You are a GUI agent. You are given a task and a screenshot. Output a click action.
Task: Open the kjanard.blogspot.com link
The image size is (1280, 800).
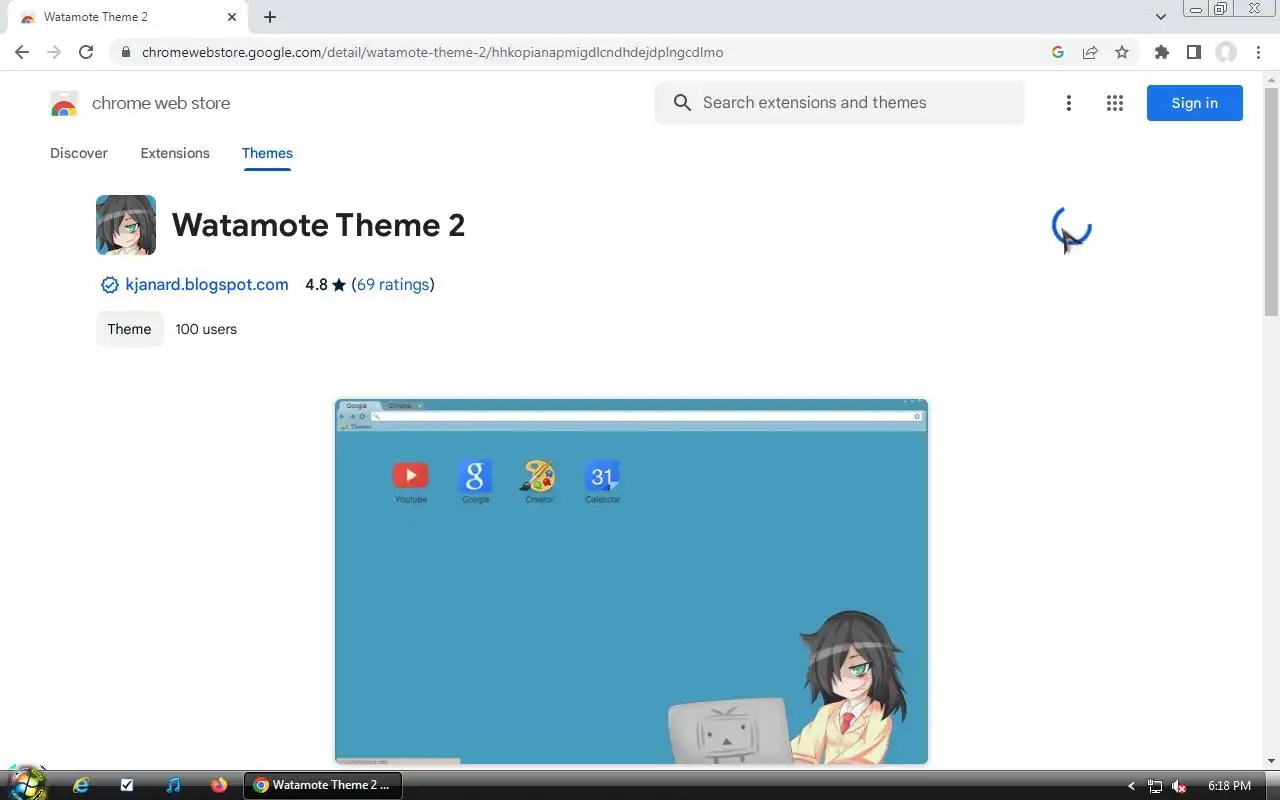click(x=207, y=284)
